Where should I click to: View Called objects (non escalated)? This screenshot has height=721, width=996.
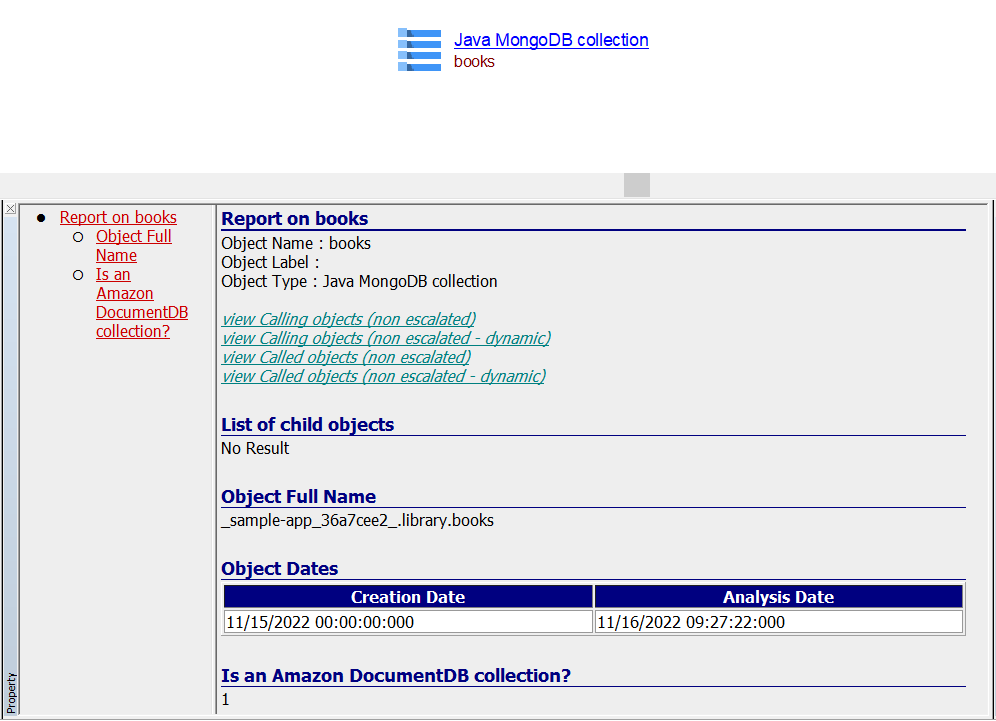click(x=346, y=357)
